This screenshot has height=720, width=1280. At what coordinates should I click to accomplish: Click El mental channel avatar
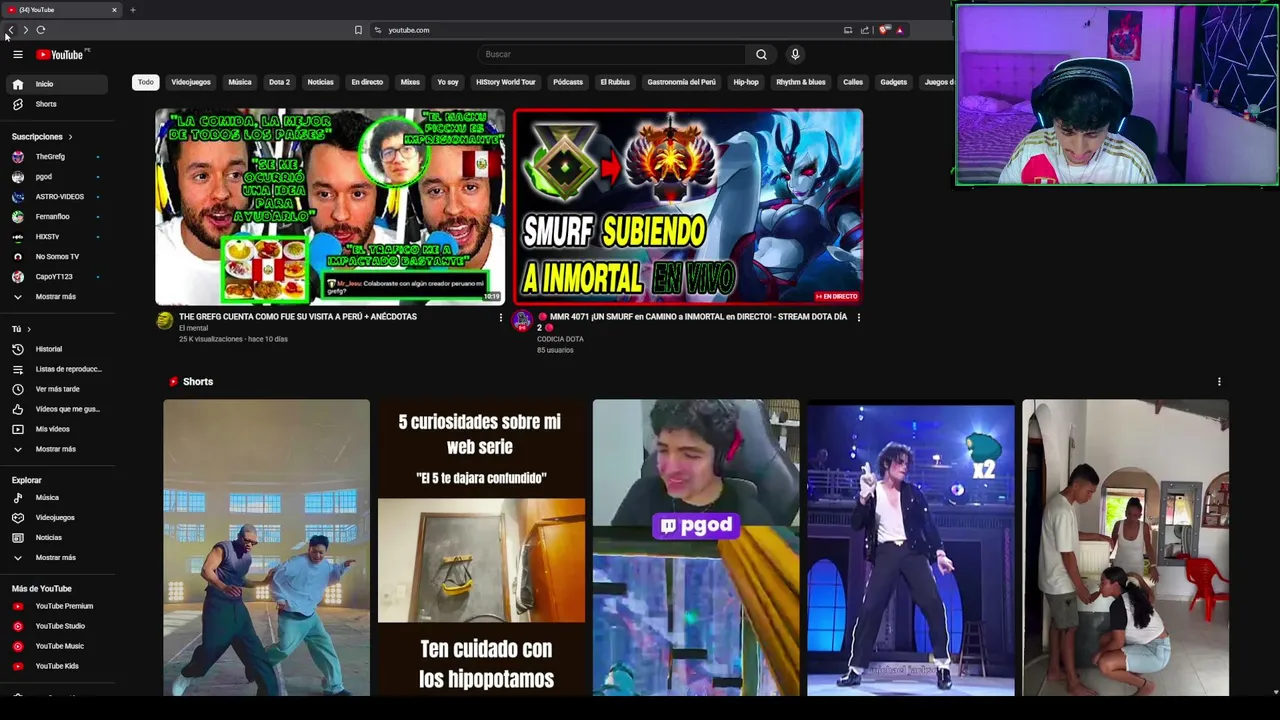165,320
